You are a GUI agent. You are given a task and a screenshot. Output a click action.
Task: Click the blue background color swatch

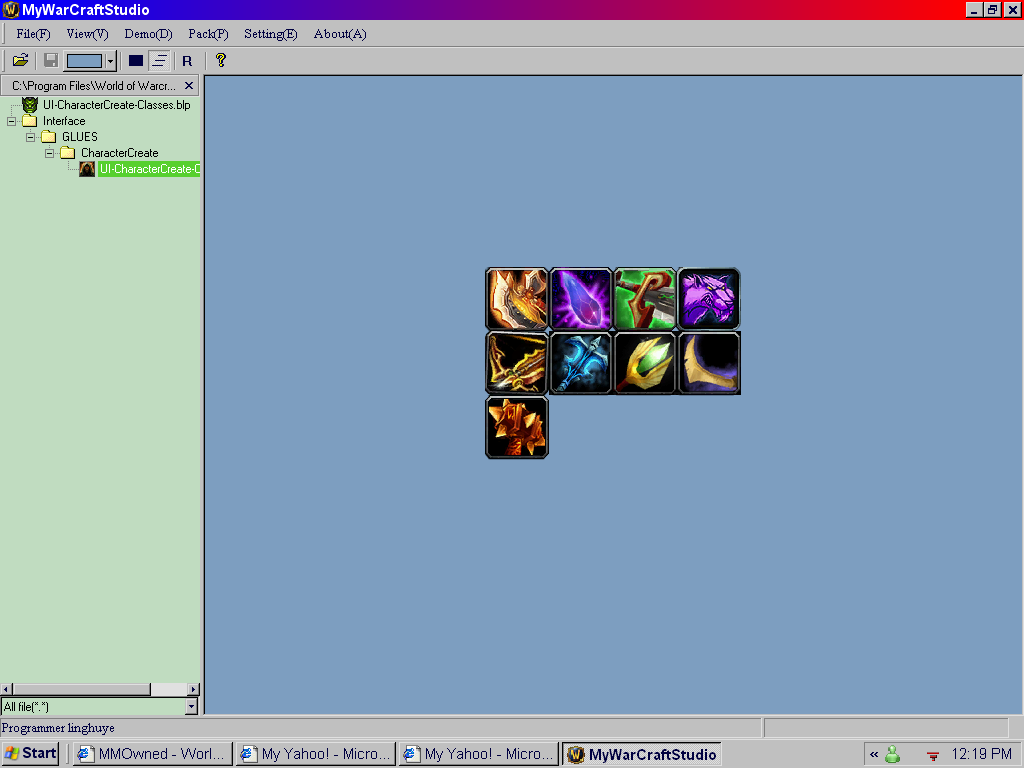click(85, 61)
